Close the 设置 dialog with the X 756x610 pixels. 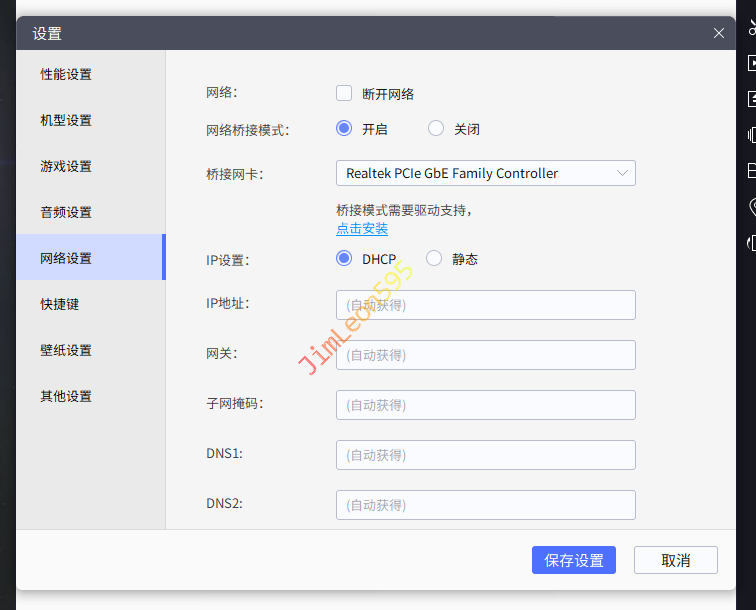(x=719, y=33)
